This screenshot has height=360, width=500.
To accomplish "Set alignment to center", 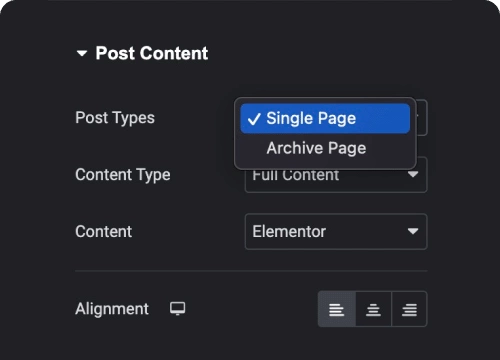I will (x=374, y=309).
